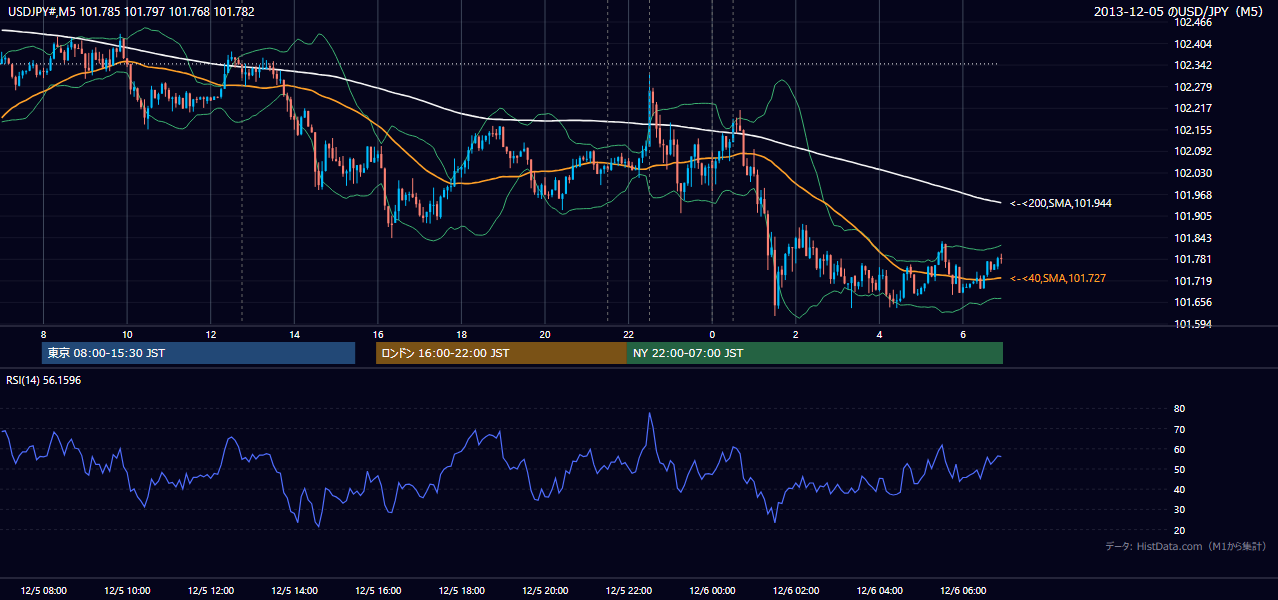1278x600 pixels.
Task: Click the RSI(14) 56.1596 indicator label
Action: click(x=44, y=380)
